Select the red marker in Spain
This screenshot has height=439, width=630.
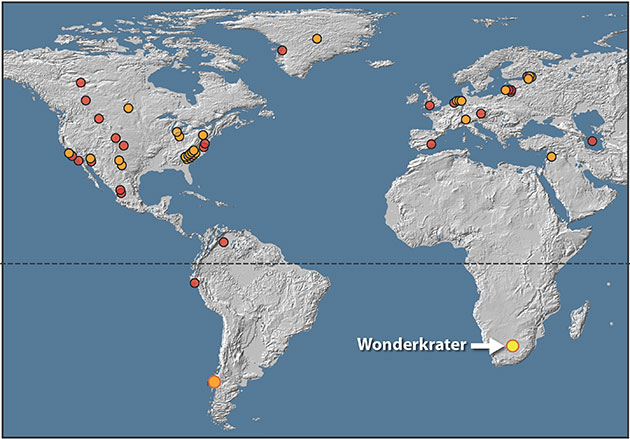[431, 144]
